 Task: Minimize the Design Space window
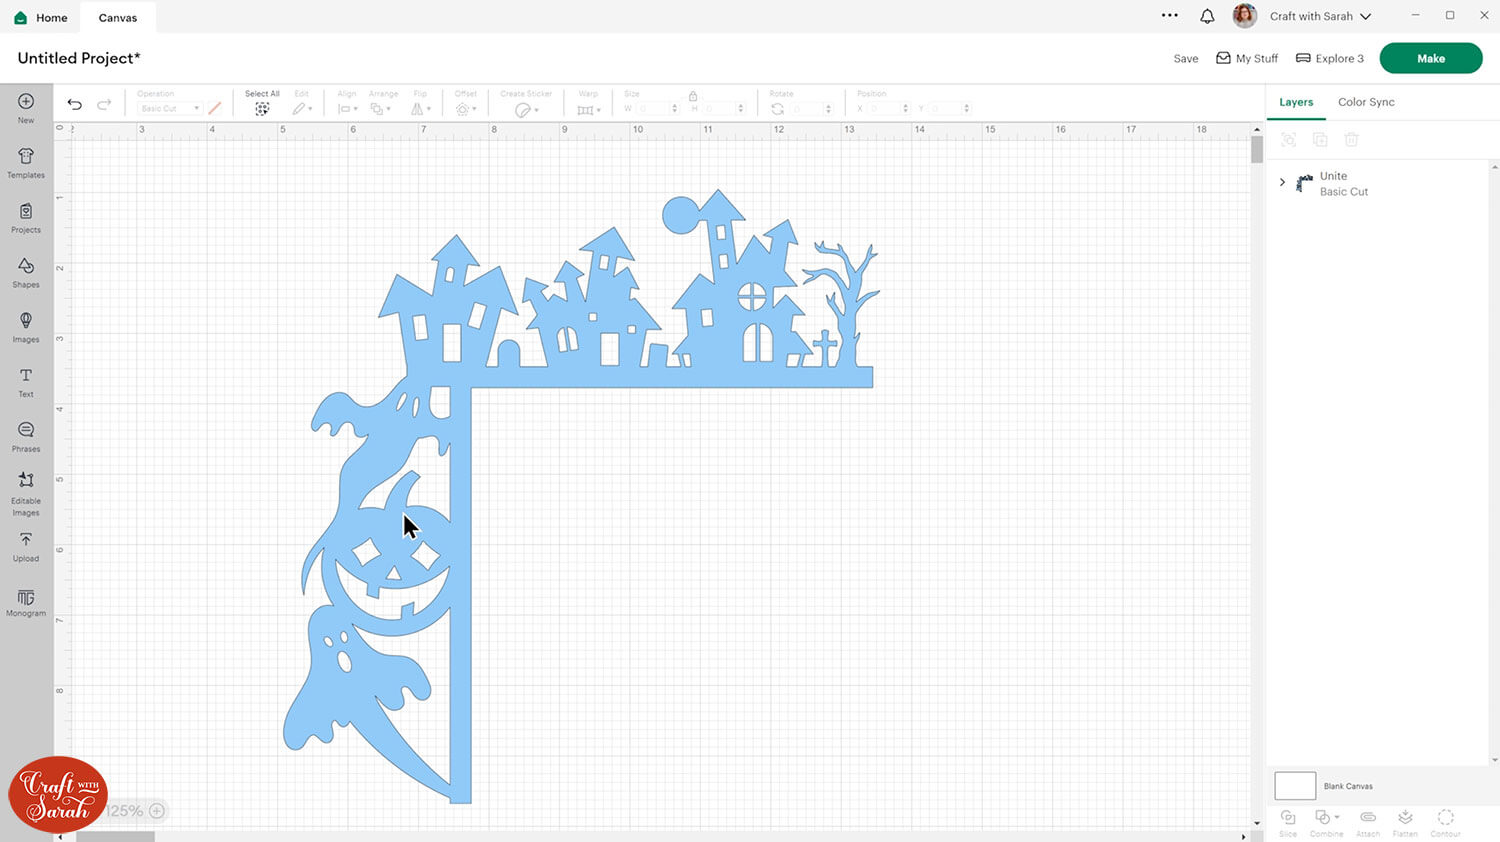point(1415,16)
